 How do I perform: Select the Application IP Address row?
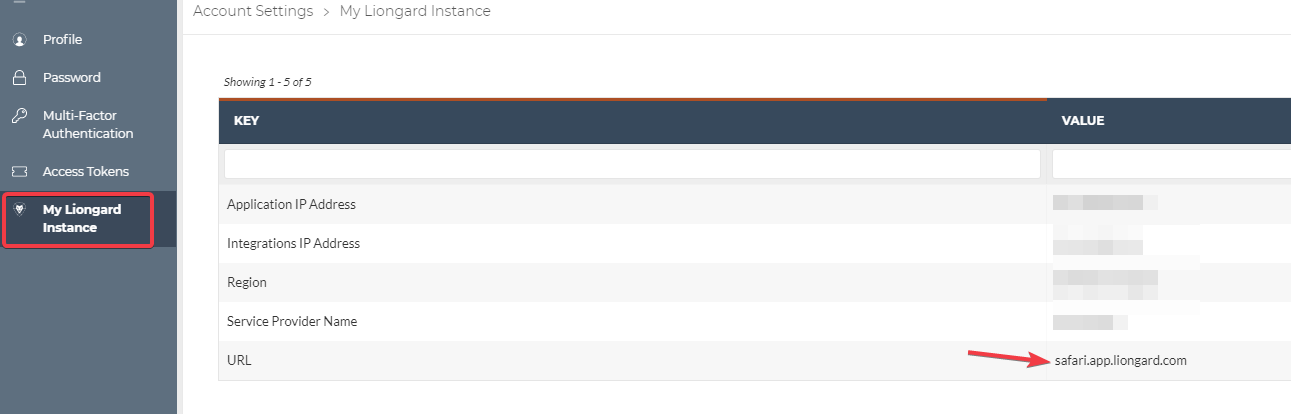click(755, 204)
